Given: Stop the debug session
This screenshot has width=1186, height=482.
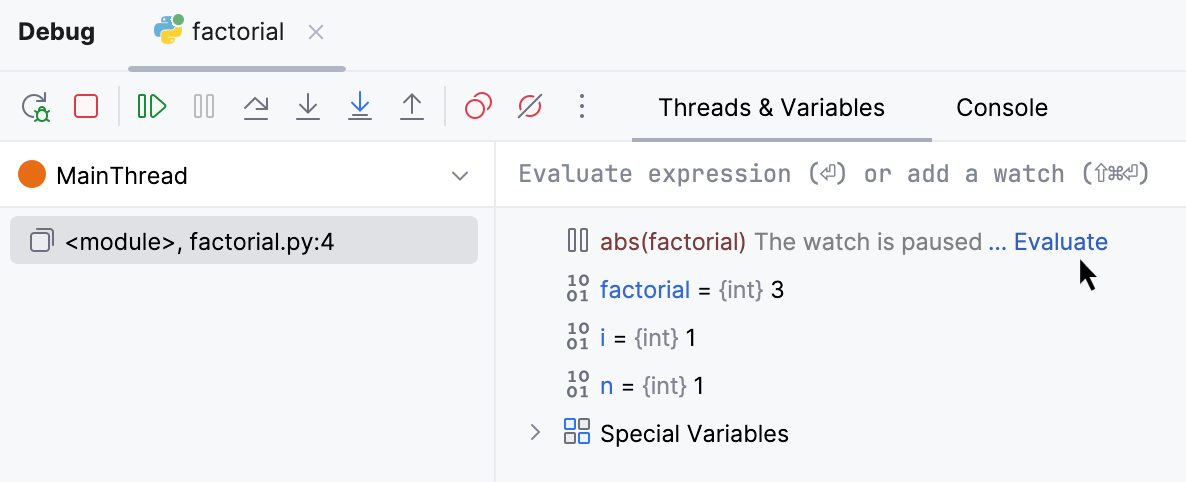Looking at the screenshot, I should click(x=86, y=106).
